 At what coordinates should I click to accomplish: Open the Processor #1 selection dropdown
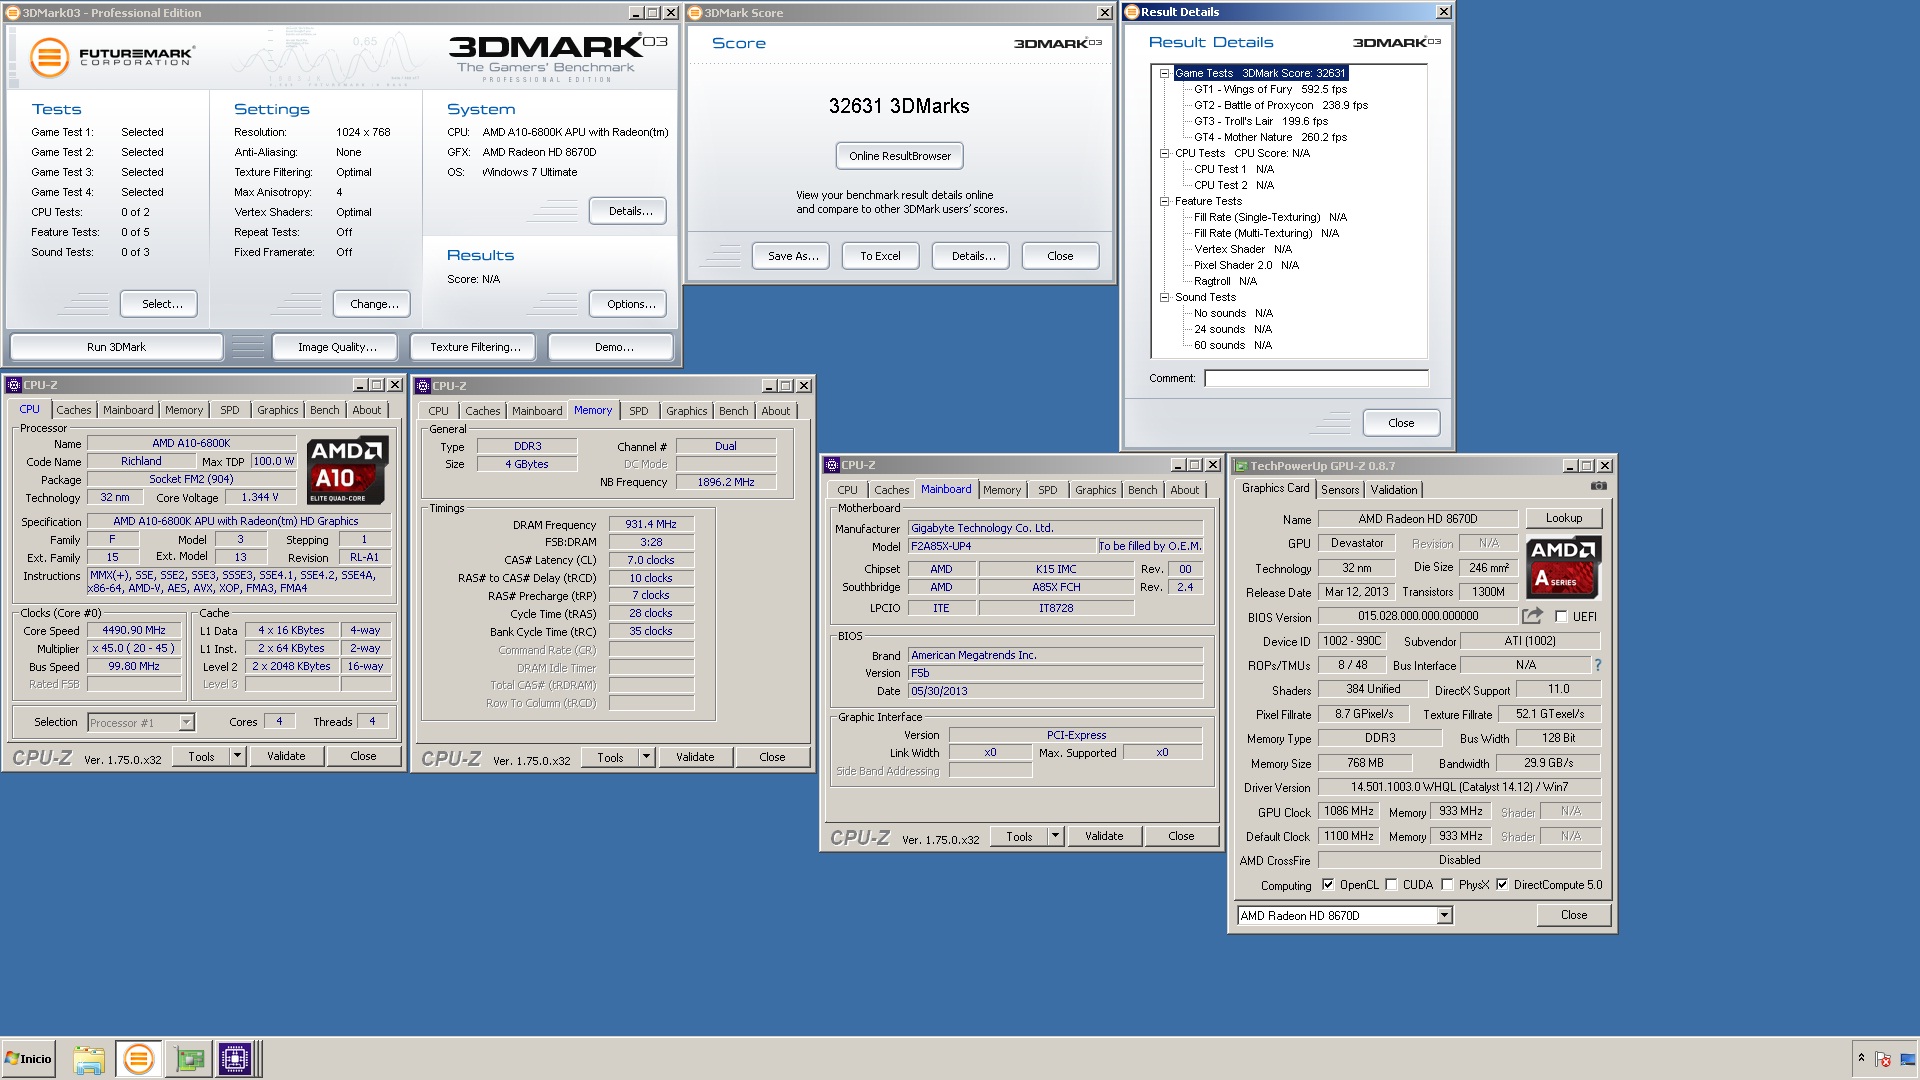point(186,722)
